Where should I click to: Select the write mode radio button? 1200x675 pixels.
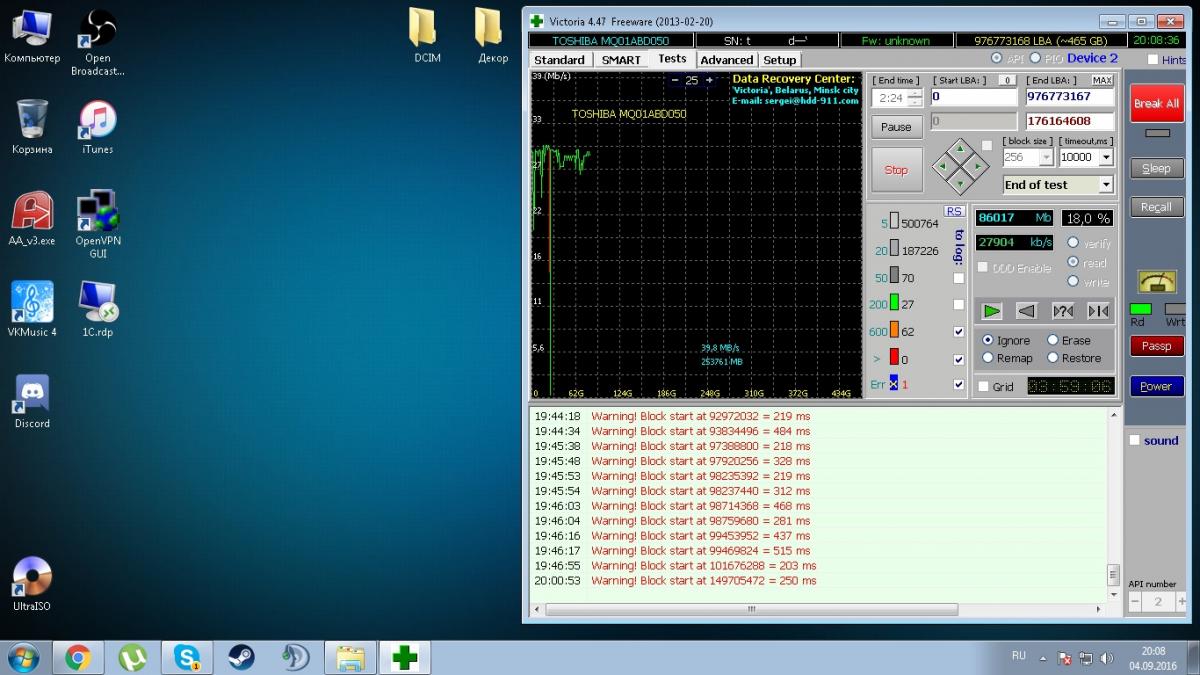coord(1073,282)
